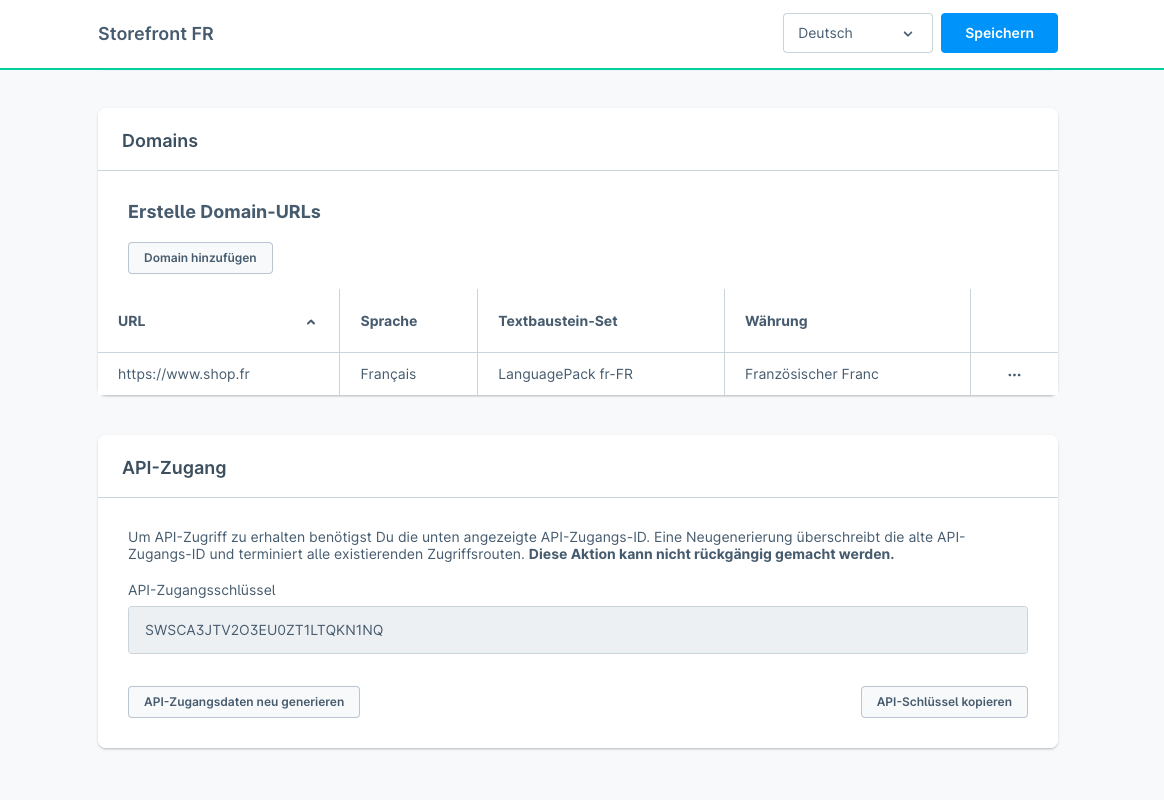Click the Français language cell
The image size is (1164, 800).
click(x=388, y=374)
